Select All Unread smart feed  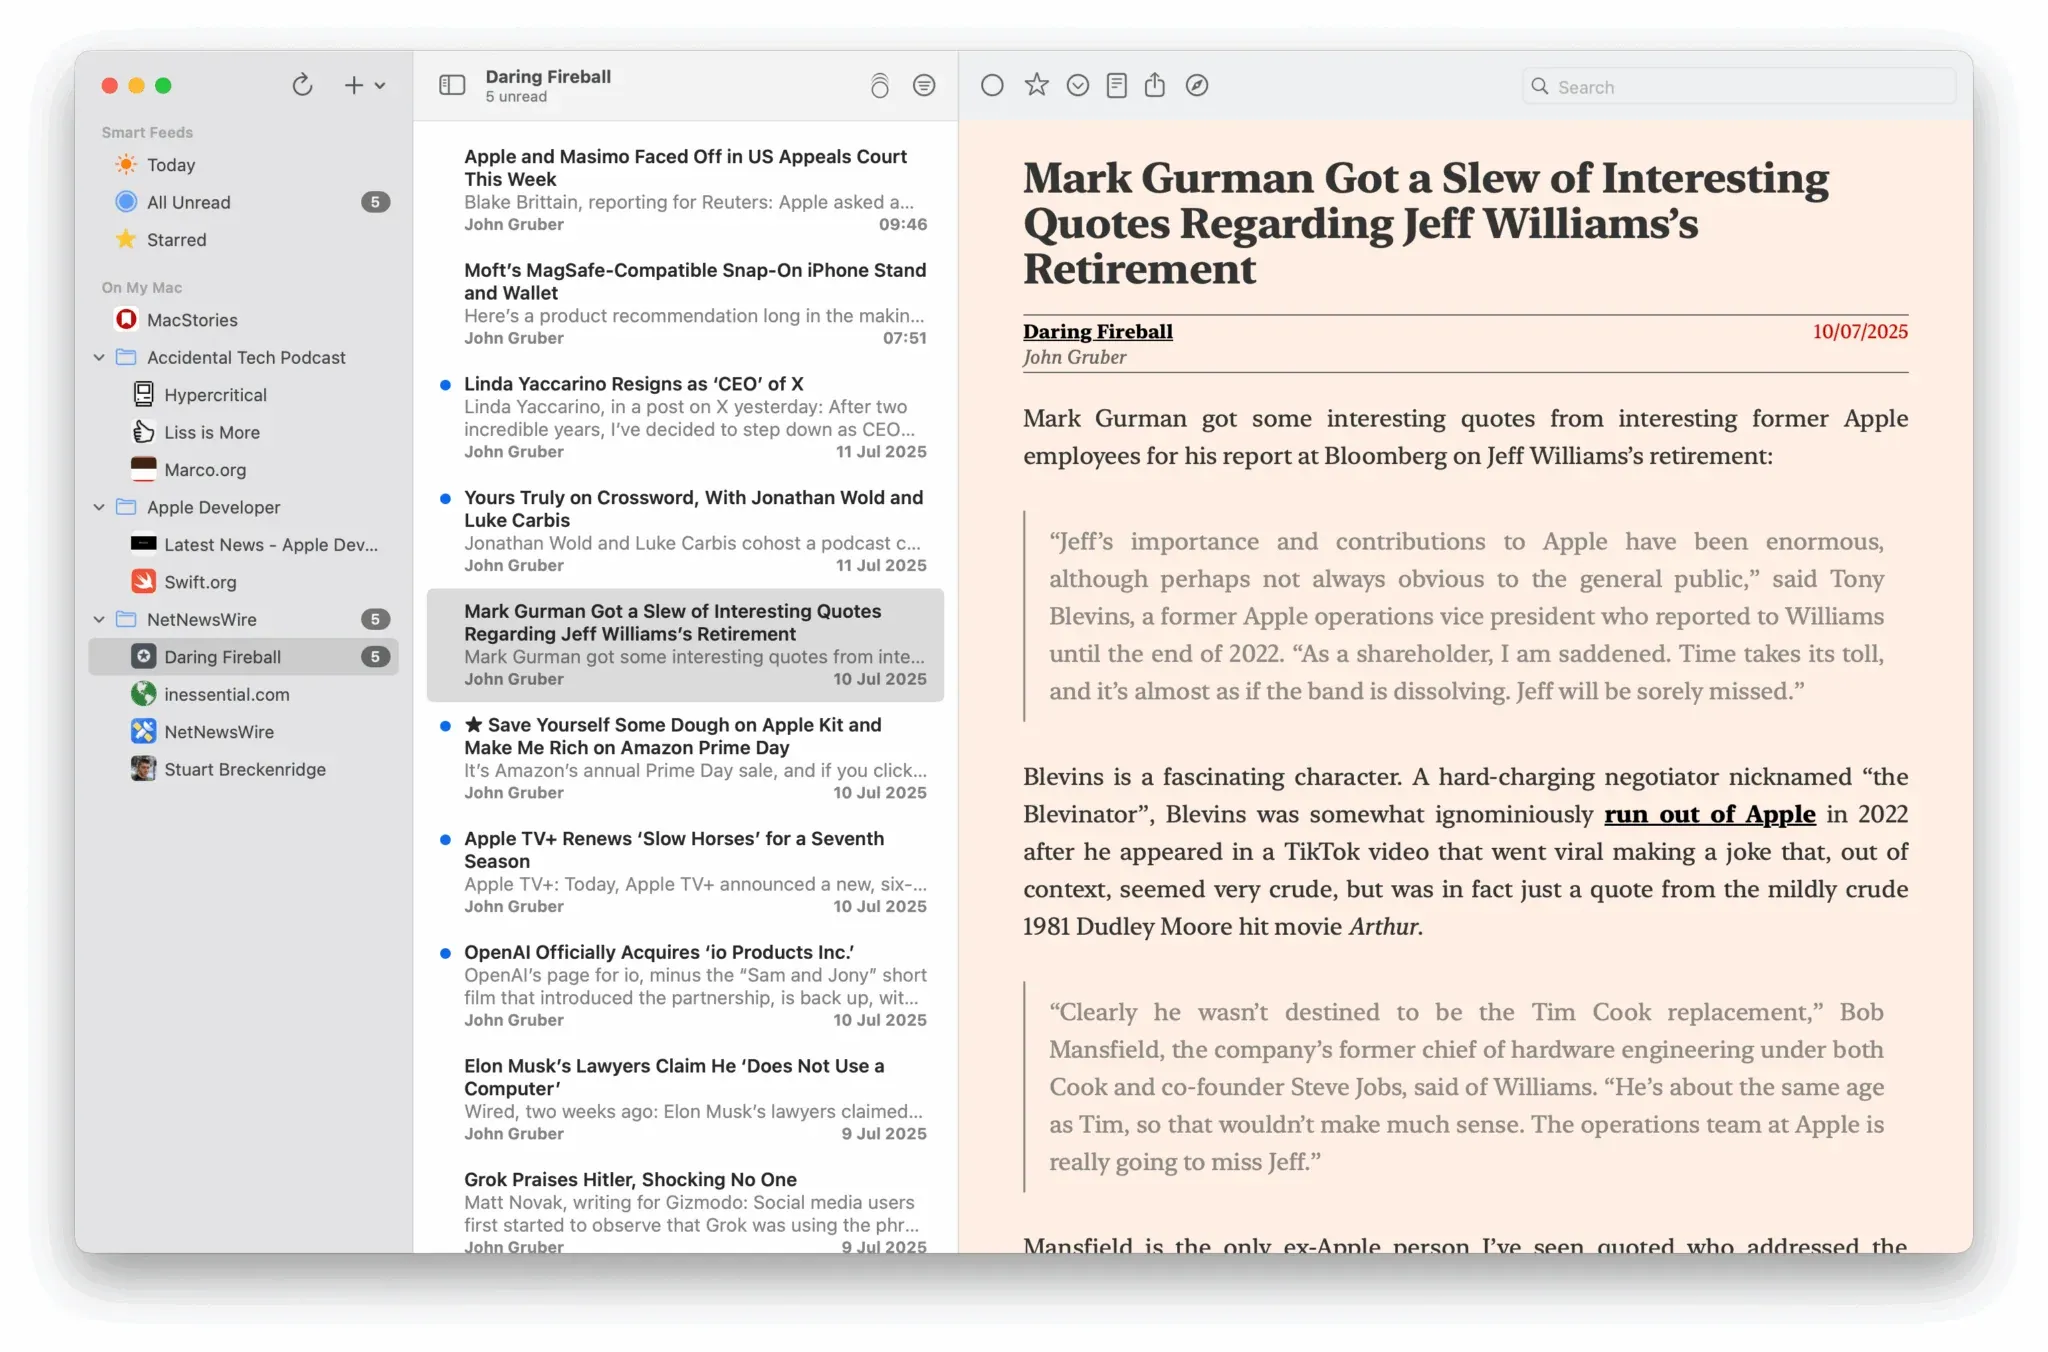189,203
